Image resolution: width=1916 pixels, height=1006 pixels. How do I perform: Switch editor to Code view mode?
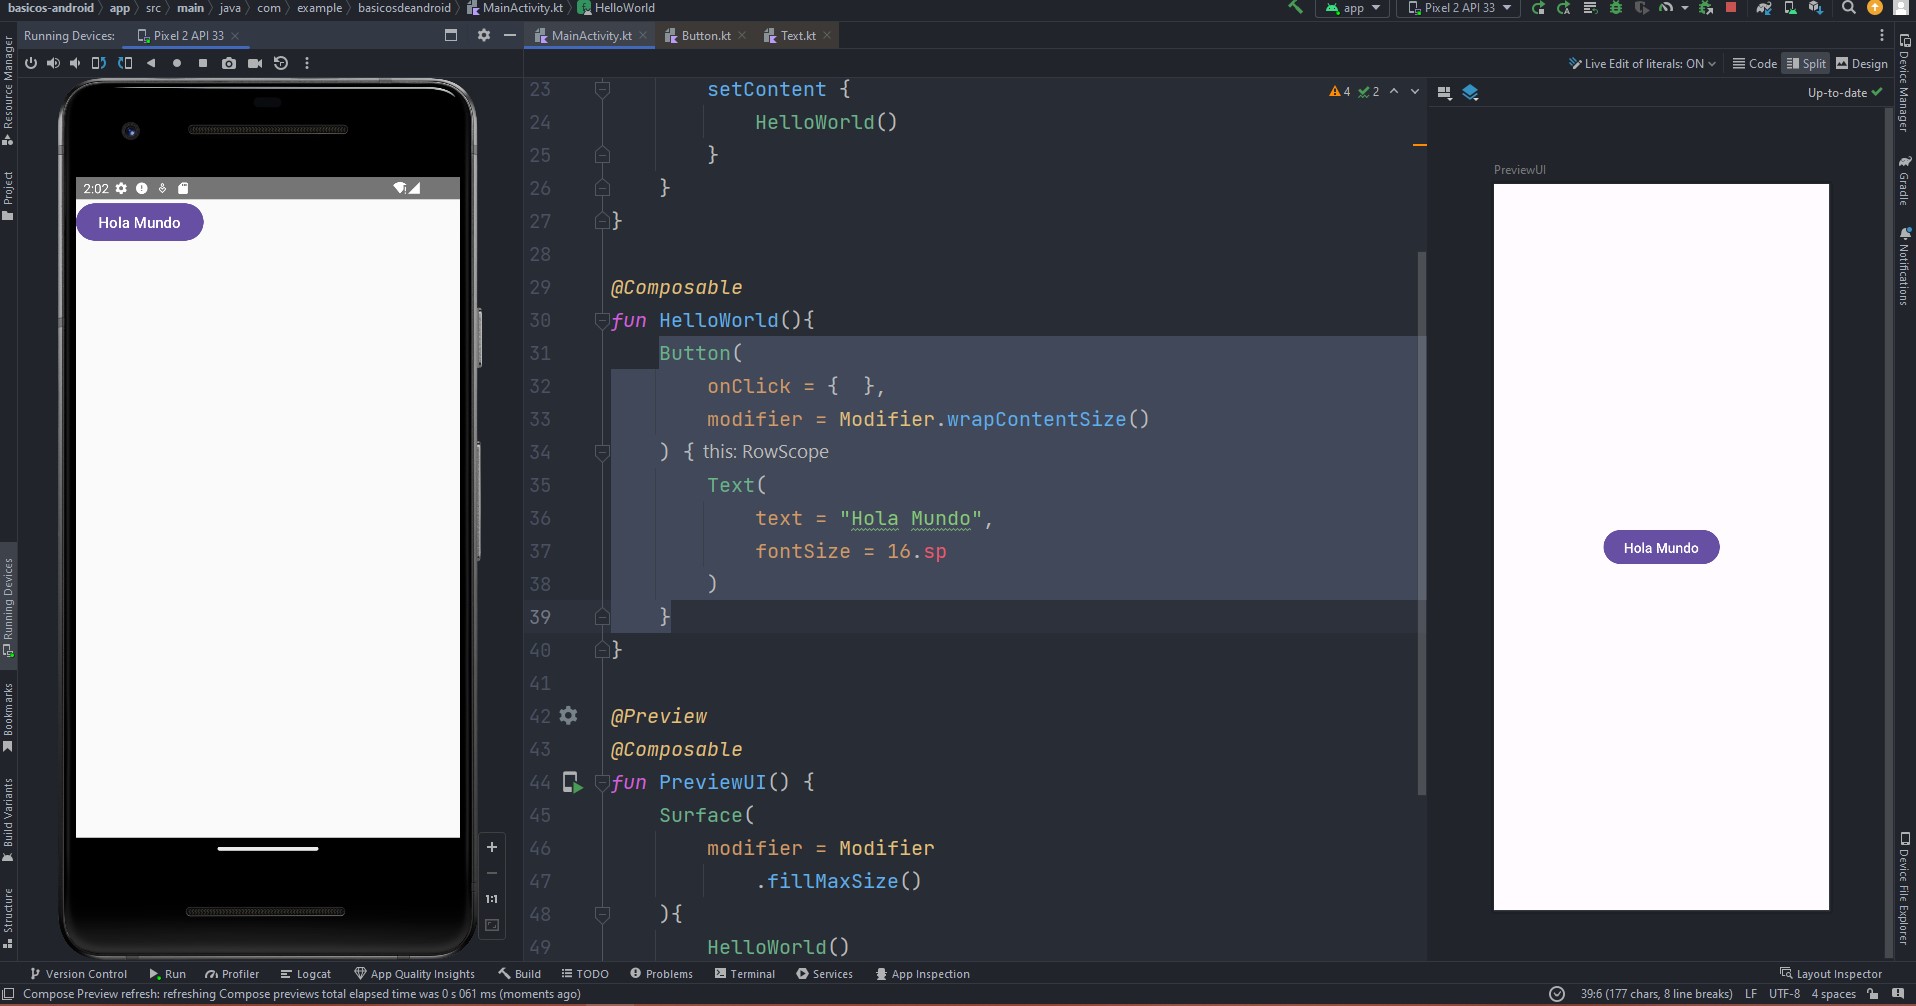pos(1754,63)
